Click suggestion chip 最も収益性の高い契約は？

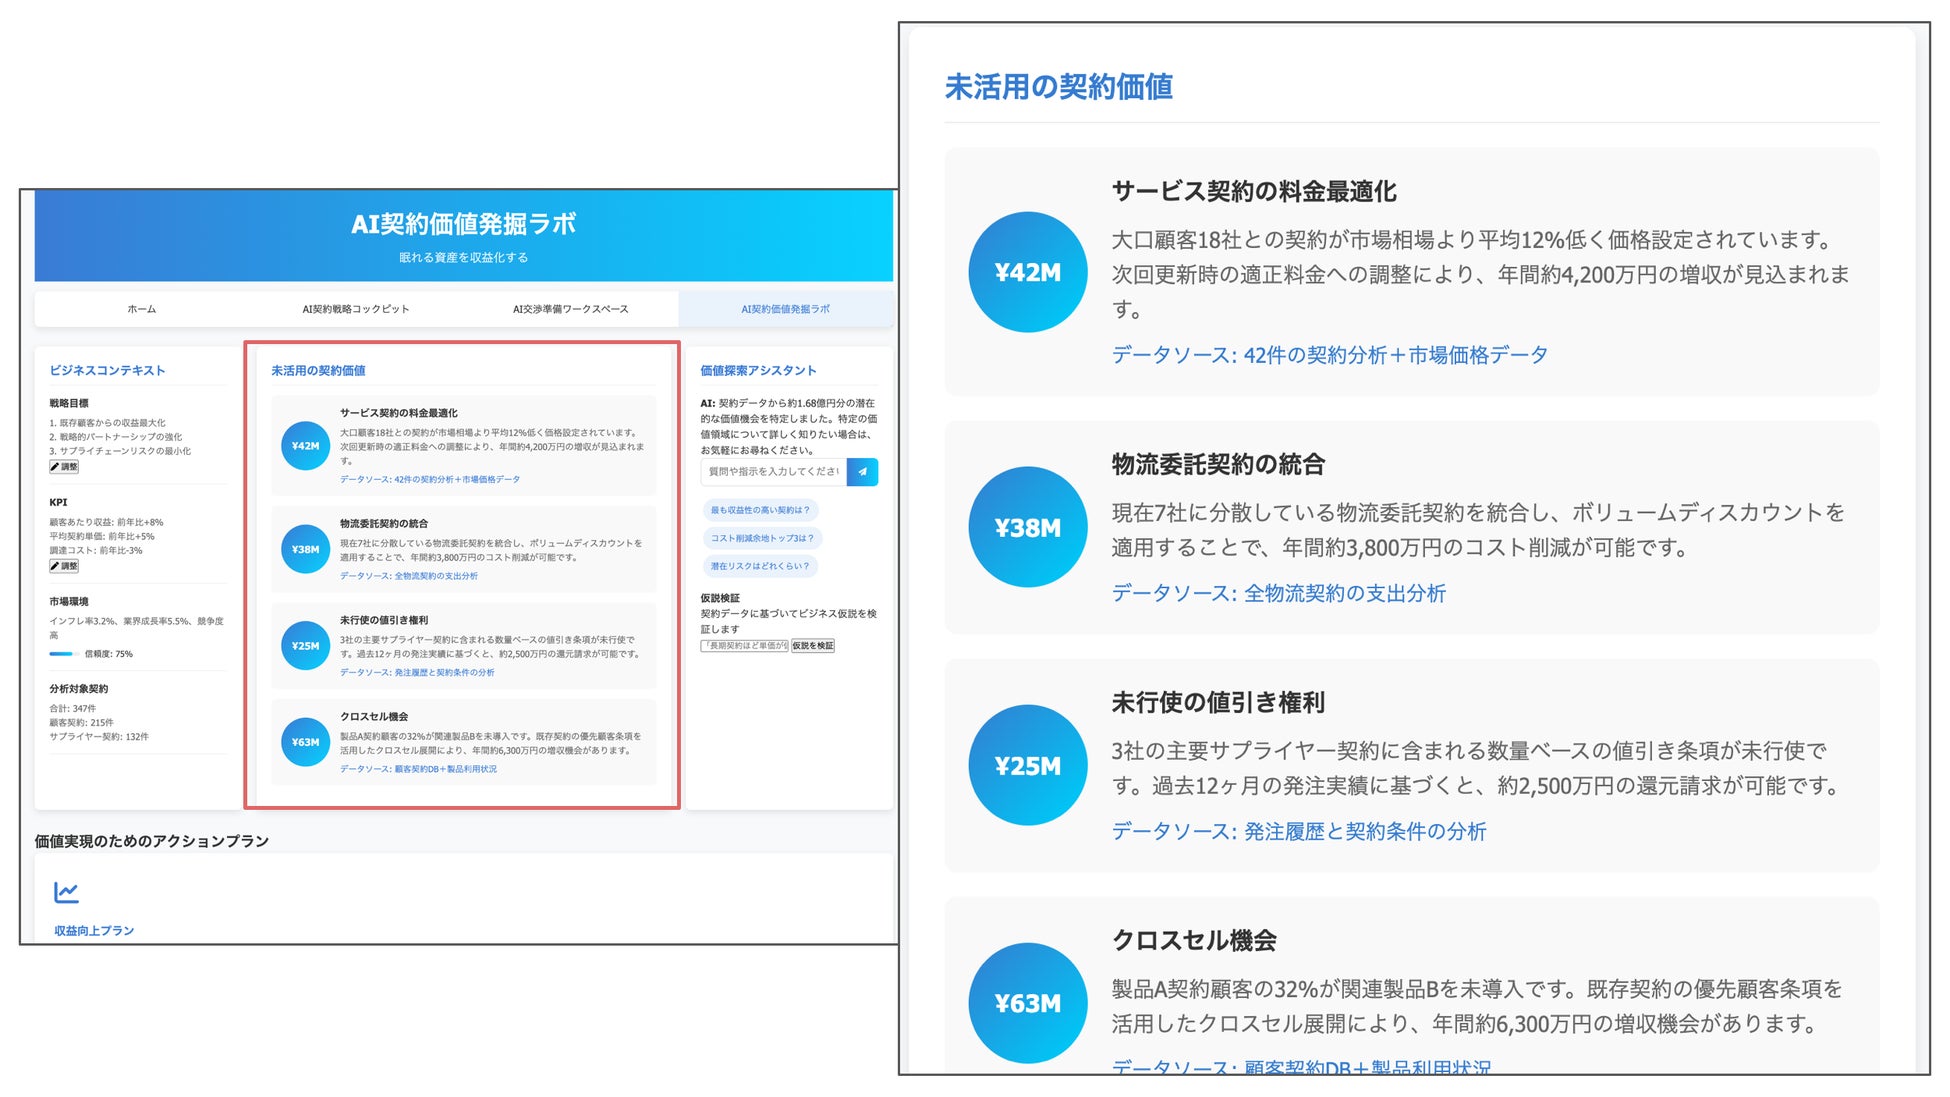coord(760,510)
